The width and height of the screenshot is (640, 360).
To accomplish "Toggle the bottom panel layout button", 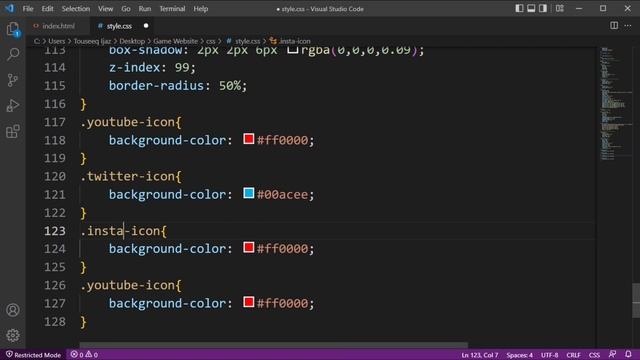I will (531, 8).
